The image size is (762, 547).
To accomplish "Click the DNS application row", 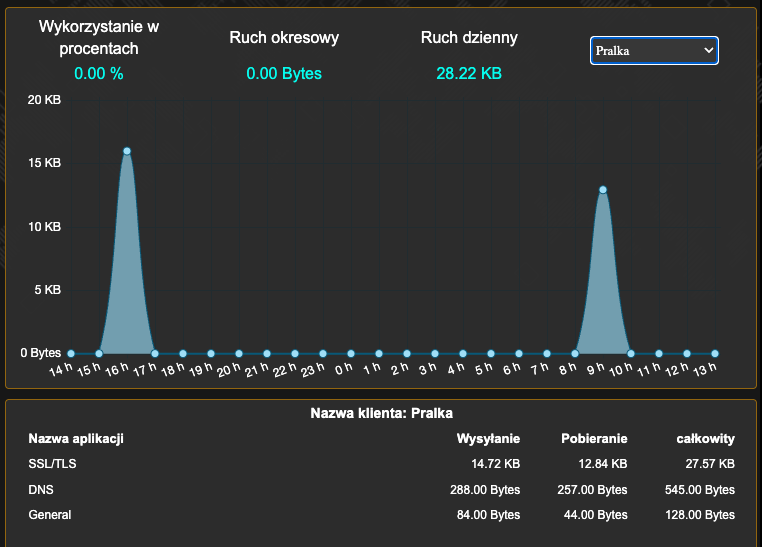I will [x=43, y=490].
